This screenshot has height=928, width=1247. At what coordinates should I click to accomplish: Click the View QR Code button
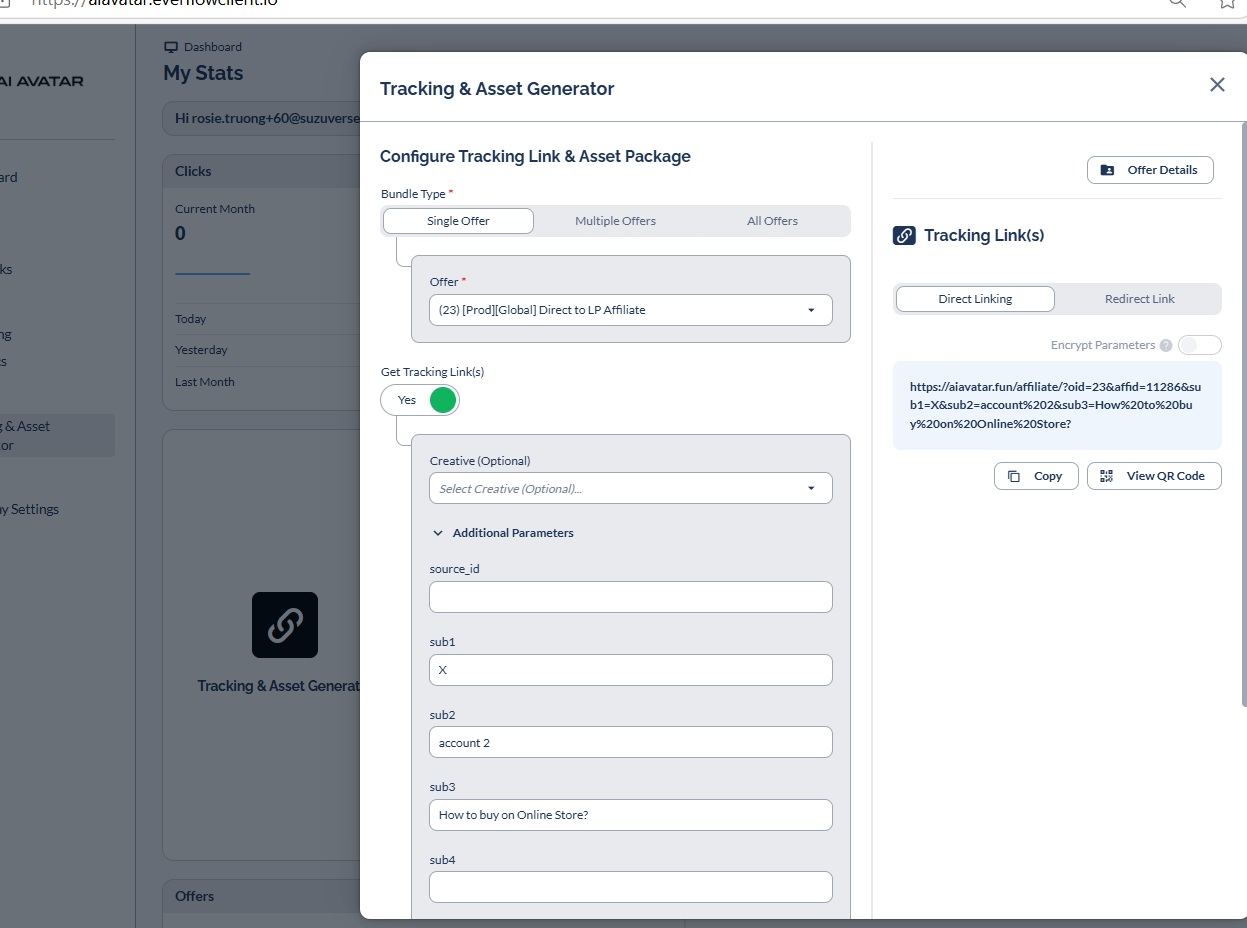(x=1154, y=476)
